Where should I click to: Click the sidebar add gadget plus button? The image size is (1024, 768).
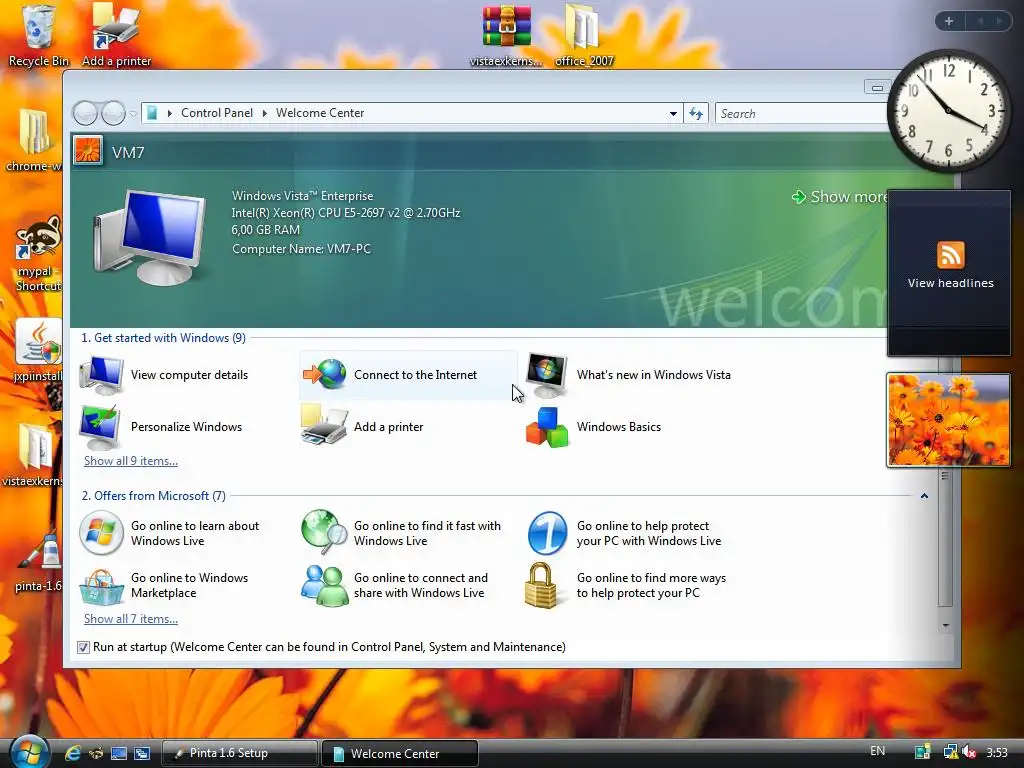(x=949, y=21)
